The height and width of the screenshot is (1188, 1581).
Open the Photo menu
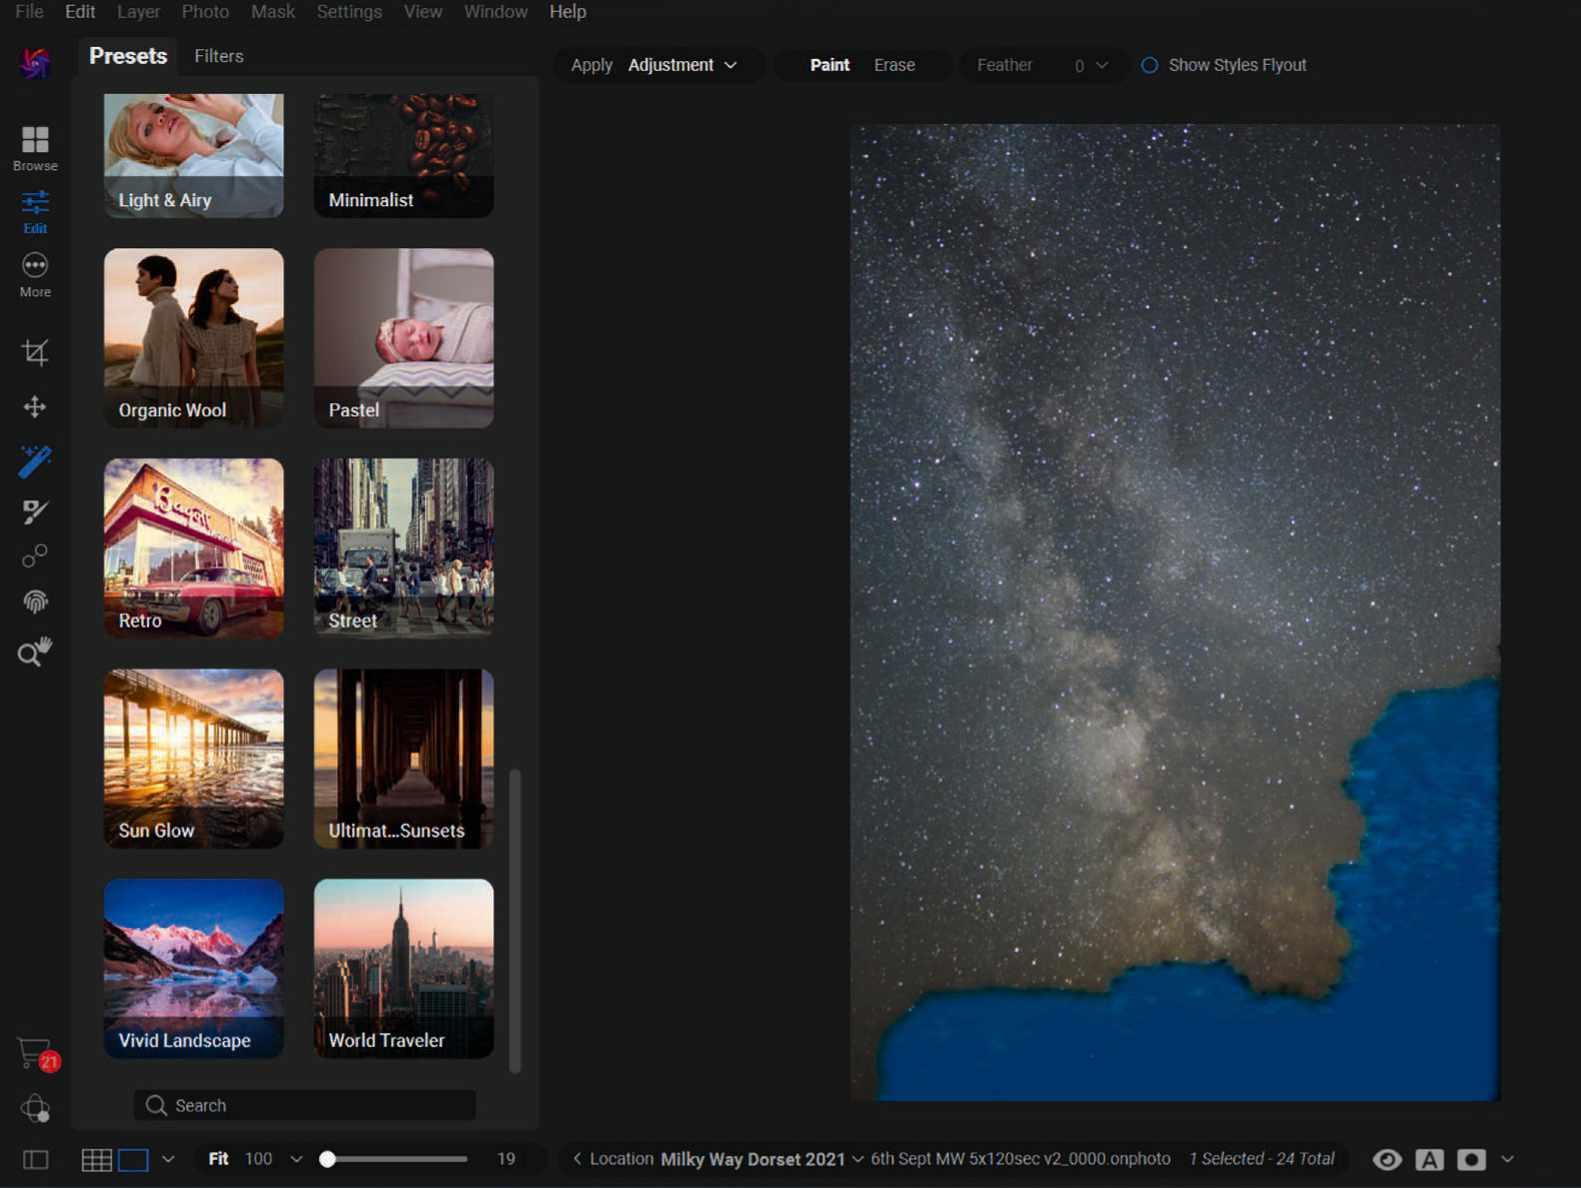(x=205, y=12)
